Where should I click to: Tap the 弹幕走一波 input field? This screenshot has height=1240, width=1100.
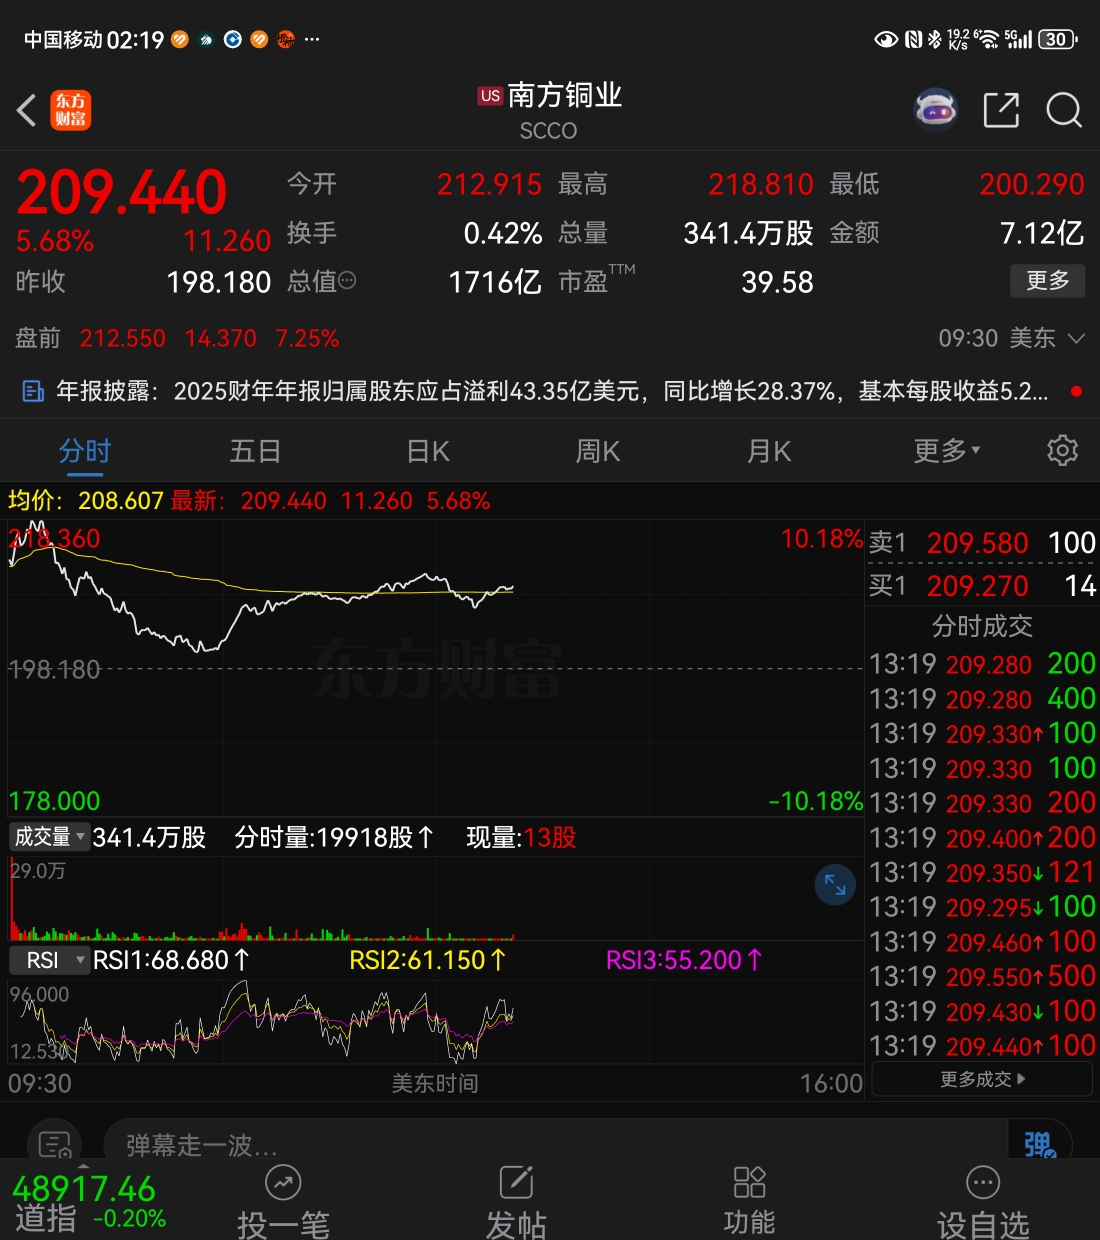[x=555, y=1144]
